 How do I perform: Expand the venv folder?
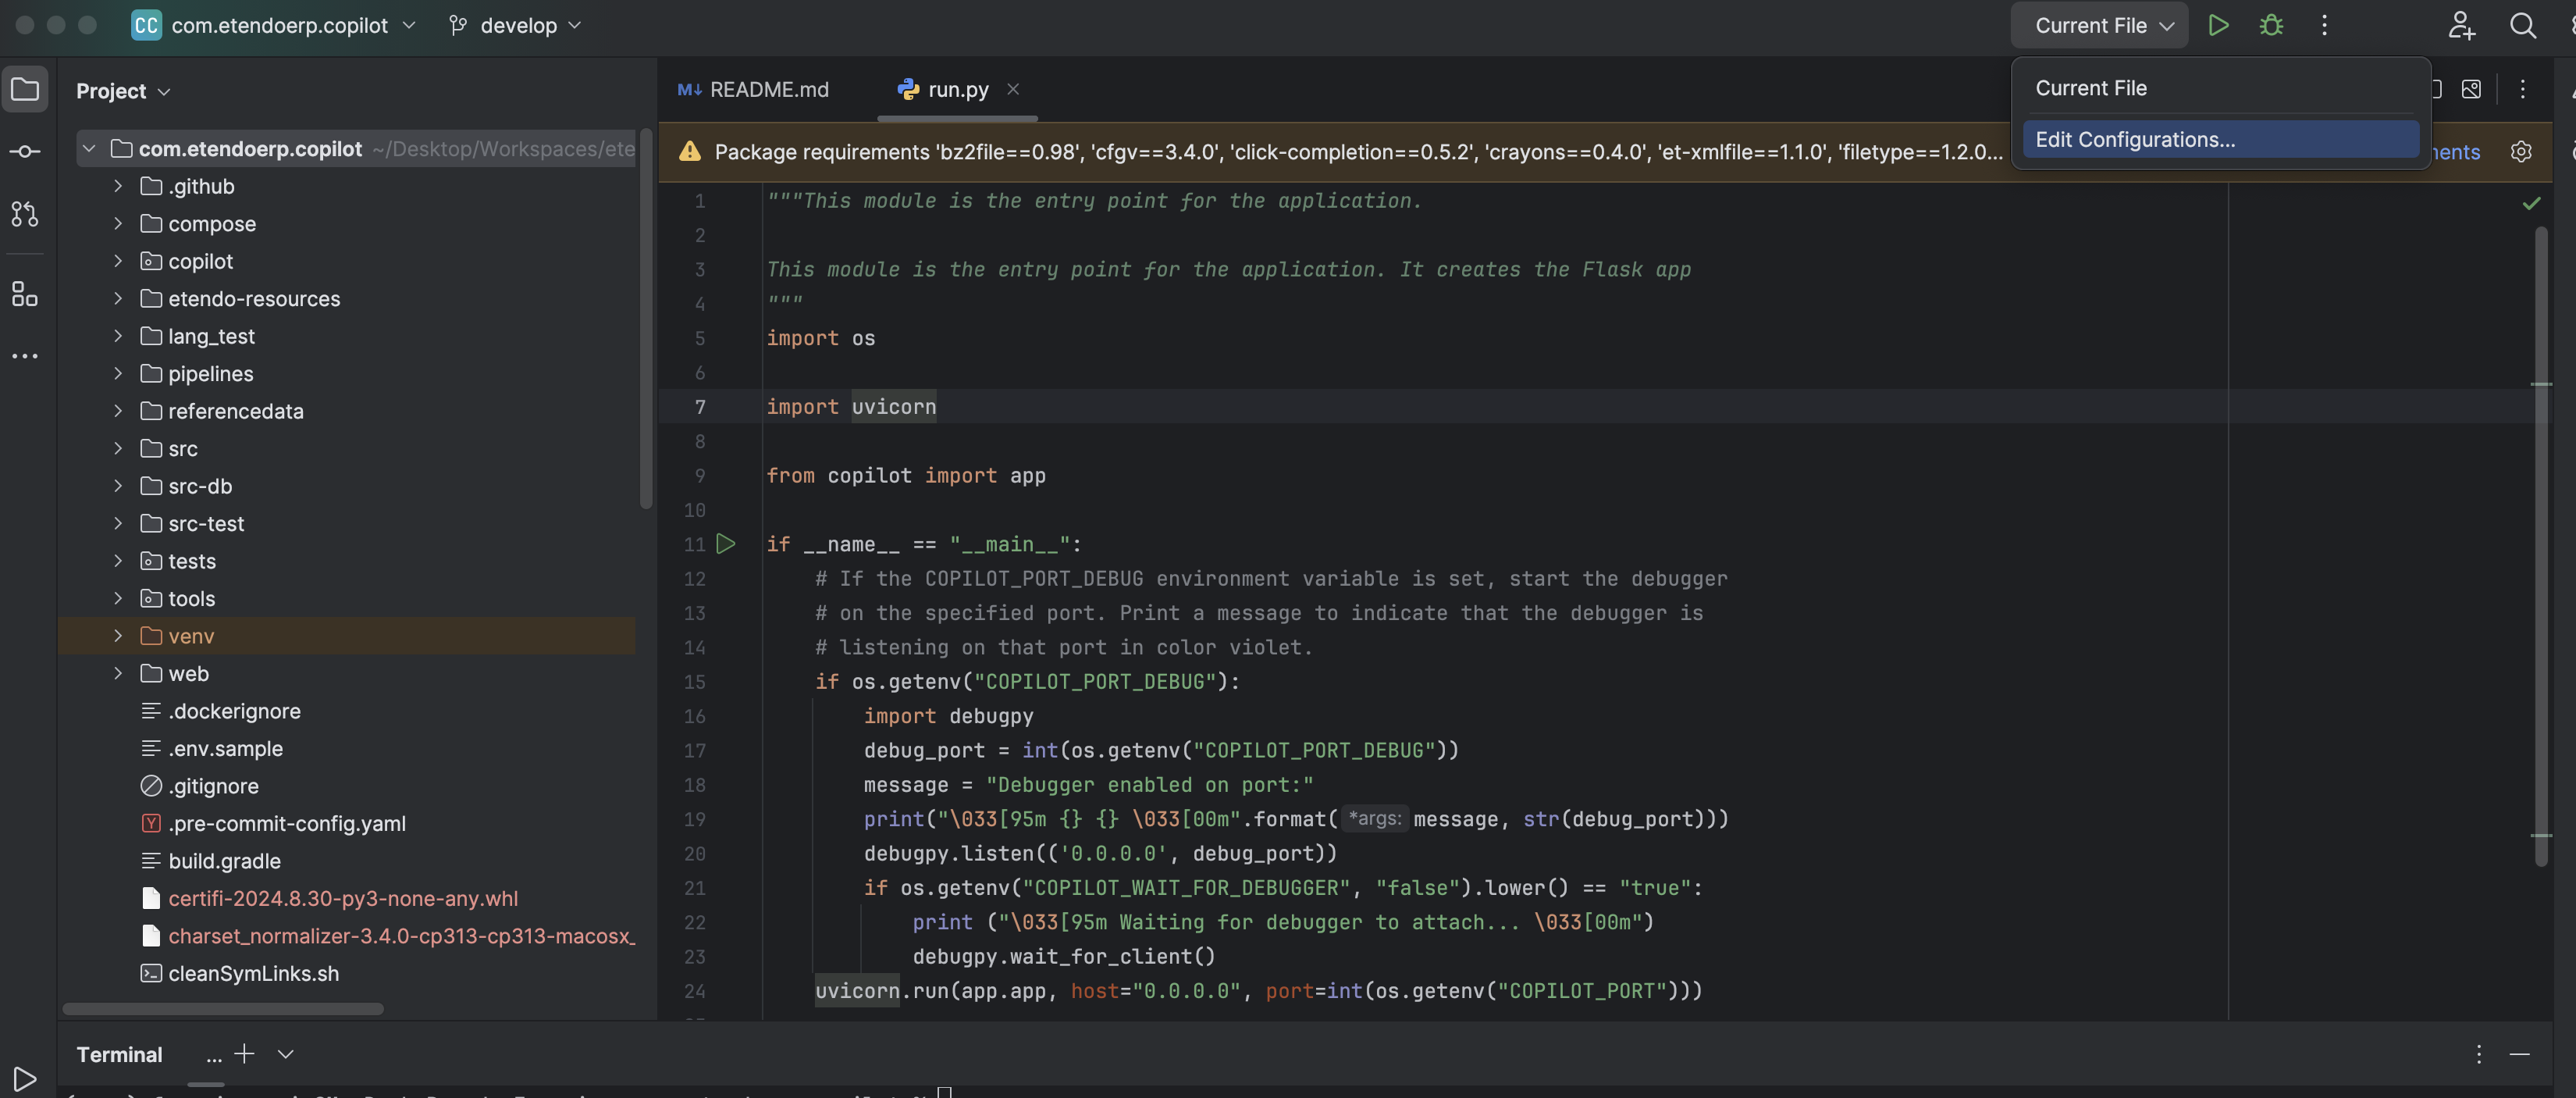[x=118, y=636]
